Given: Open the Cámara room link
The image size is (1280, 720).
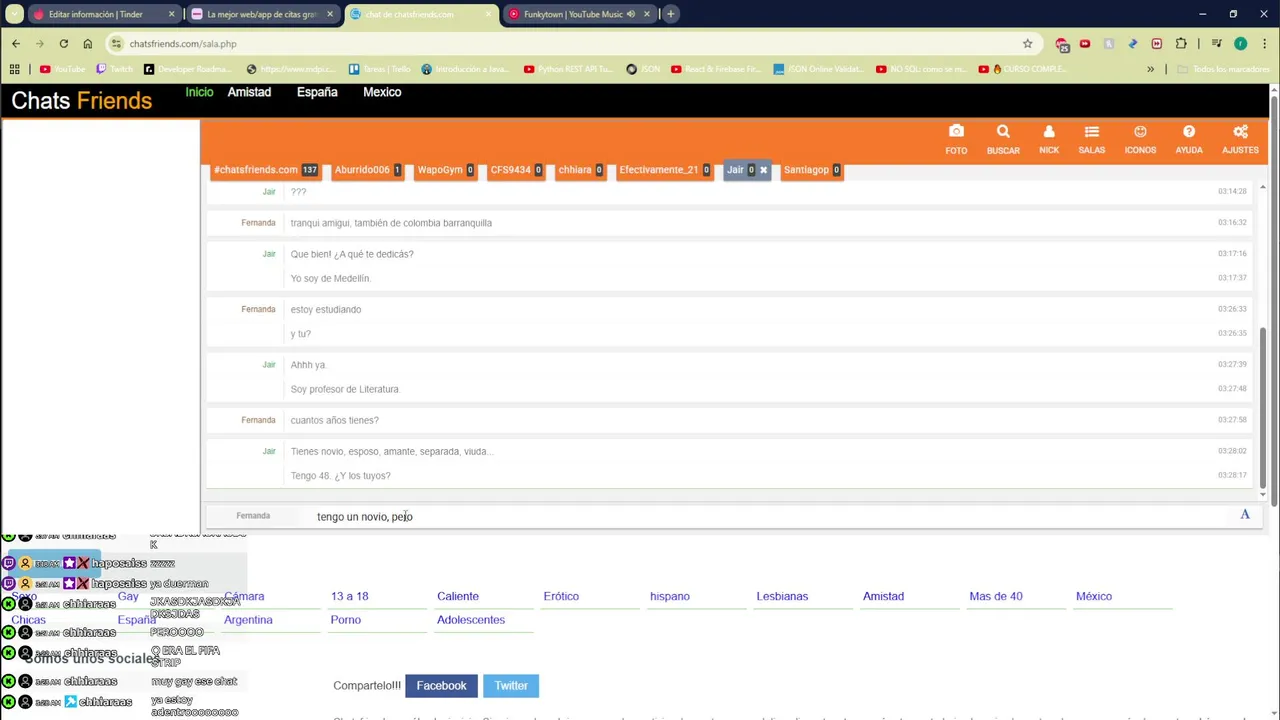Looking at the screenshot, I should (244, 596).
